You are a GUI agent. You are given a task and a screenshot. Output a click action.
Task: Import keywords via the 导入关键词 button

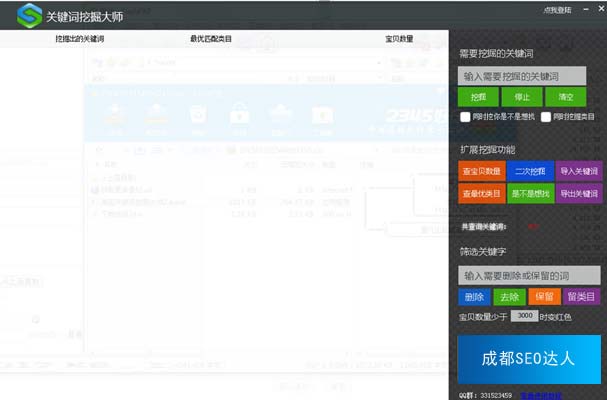[579, 171]
